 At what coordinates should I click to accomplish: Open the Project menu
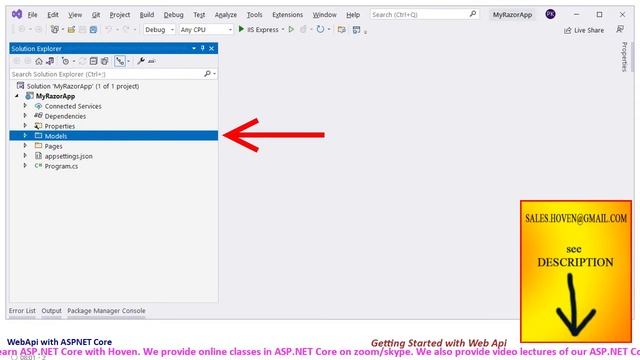pos(120,15)
